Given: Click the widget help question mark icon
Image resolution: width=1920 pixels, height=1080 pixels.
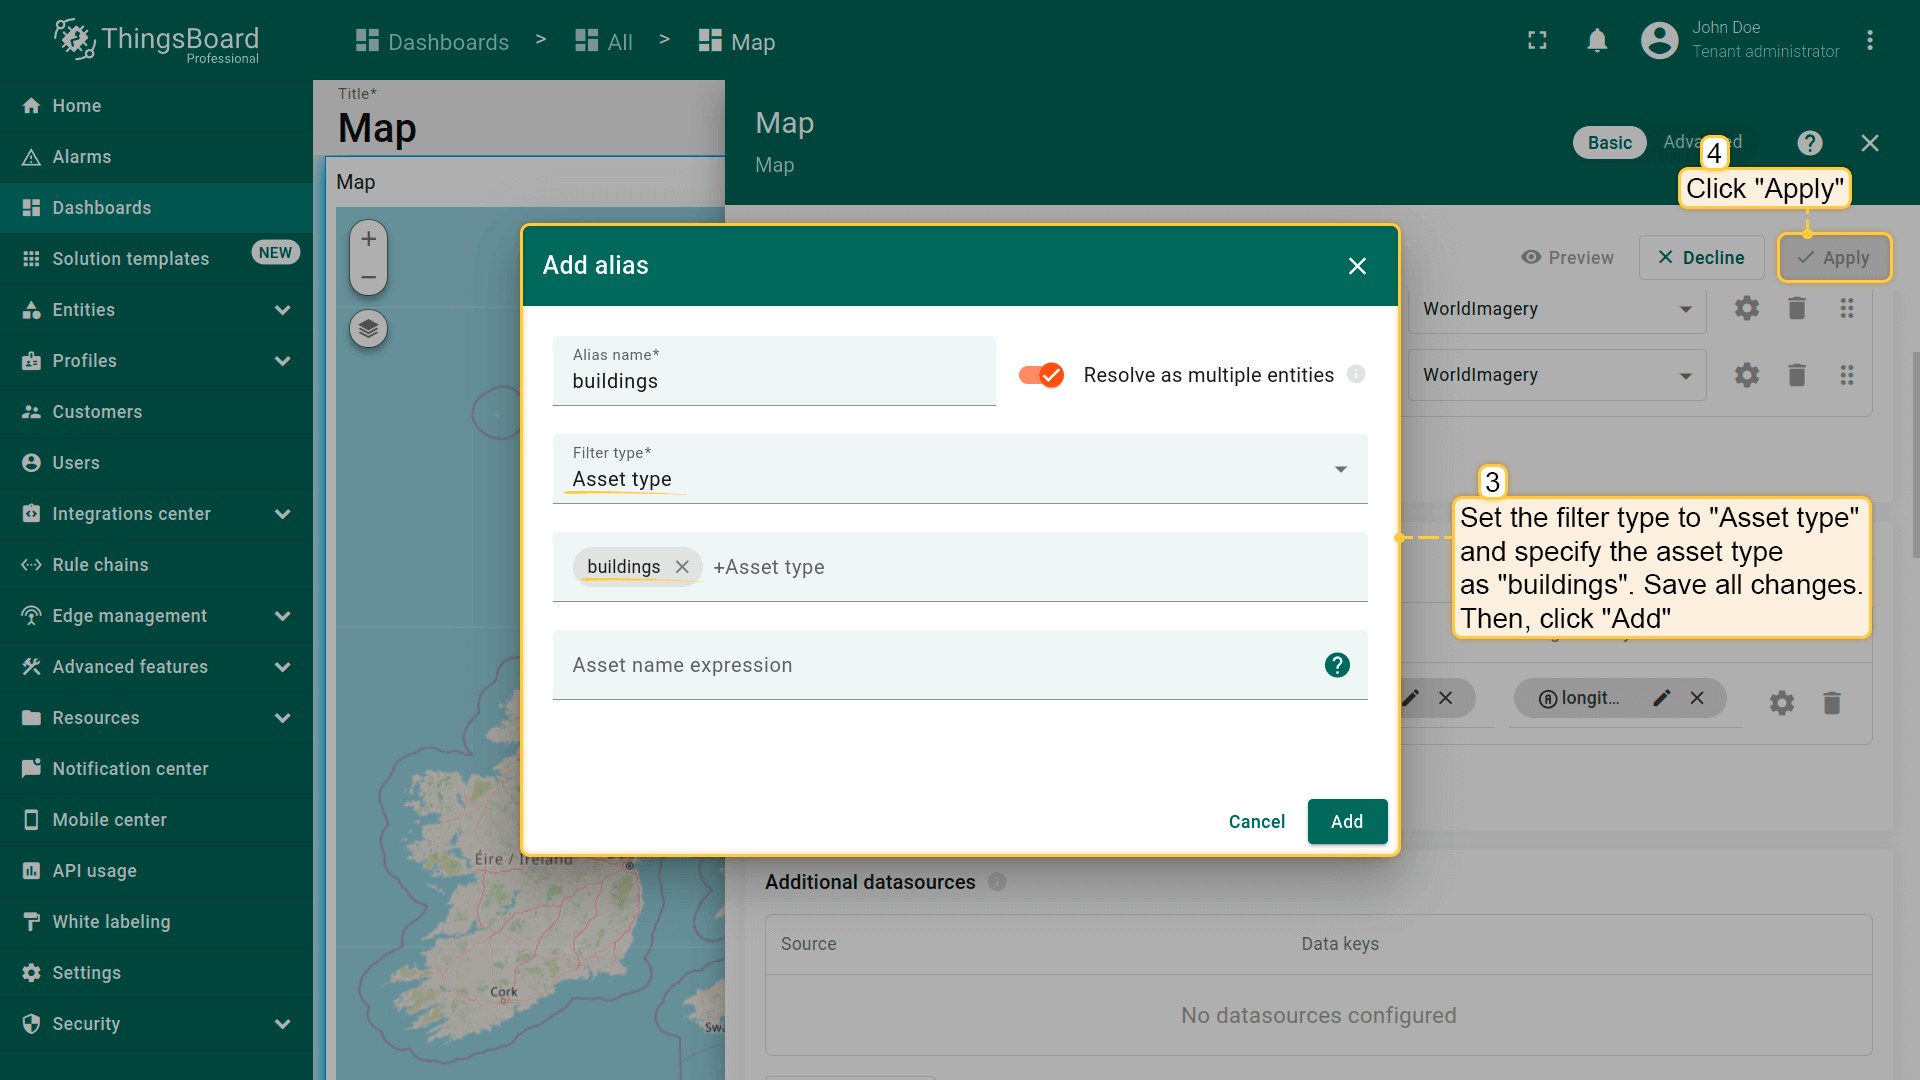Looking at the screenshot, I should 1809,143.
